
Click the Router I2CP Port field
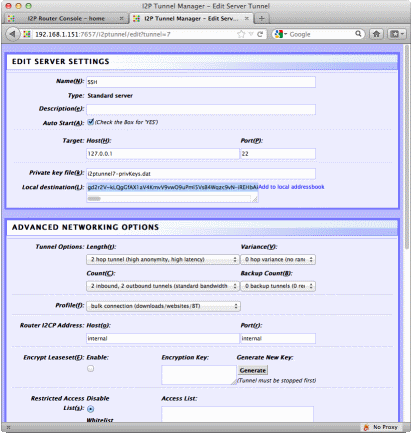click(278, 338)
